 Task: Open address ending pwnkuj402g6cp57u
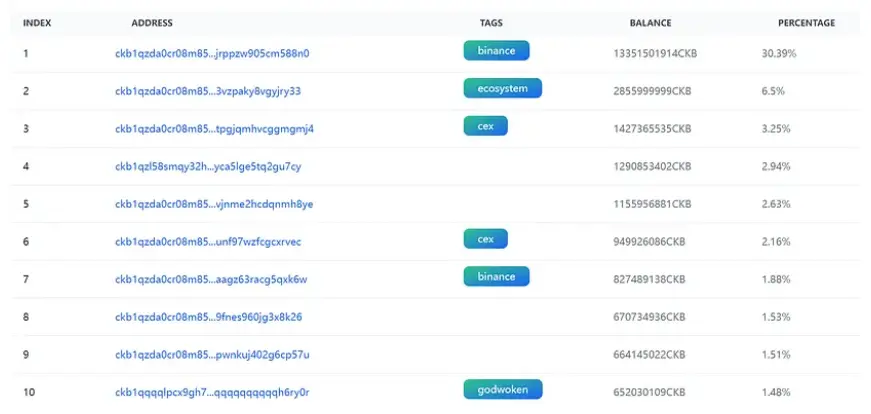coord(212,355)
